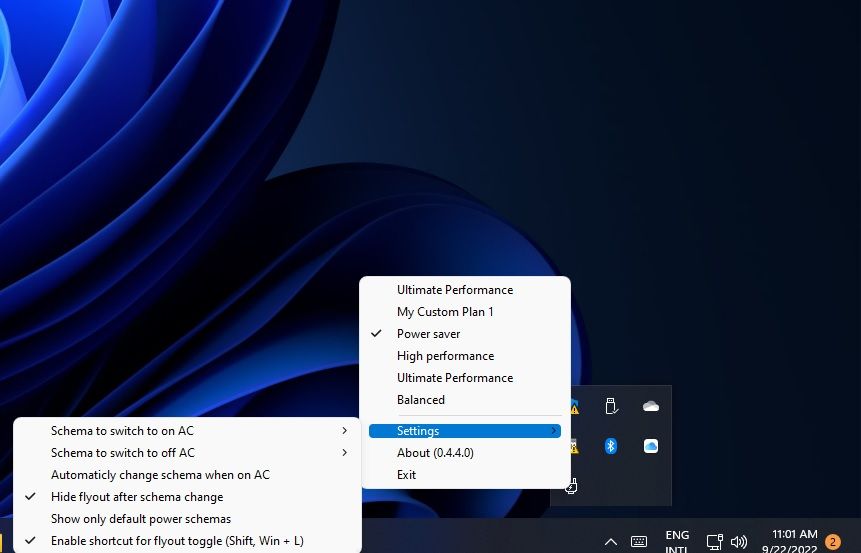Click the speaker volume icon

point(739,542)
